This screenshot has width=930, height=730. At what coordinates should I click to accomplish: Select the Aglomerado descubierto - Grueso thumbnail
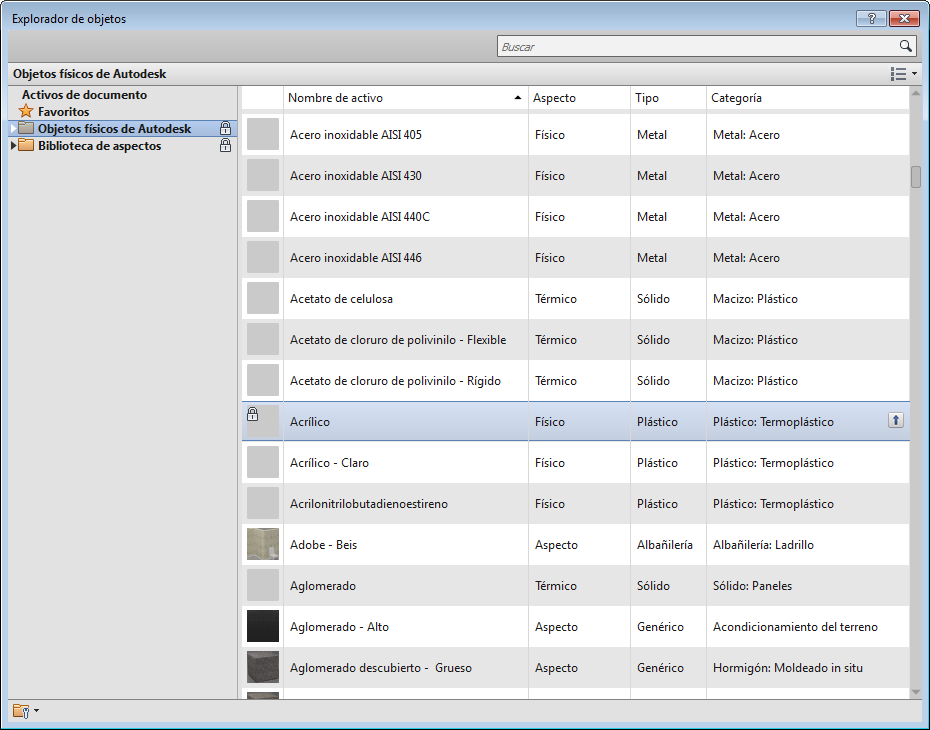click(263, 667)
